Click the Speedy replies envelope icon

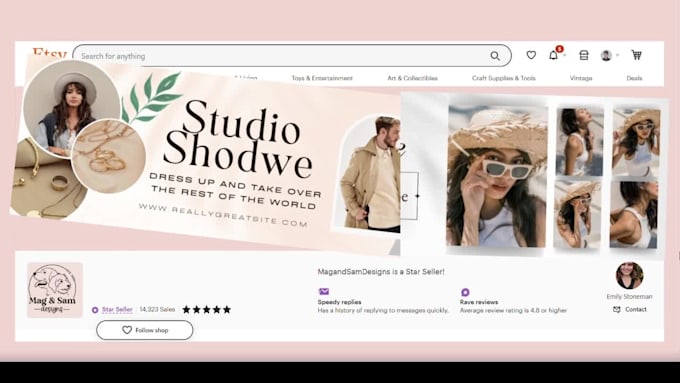(324, 291)
